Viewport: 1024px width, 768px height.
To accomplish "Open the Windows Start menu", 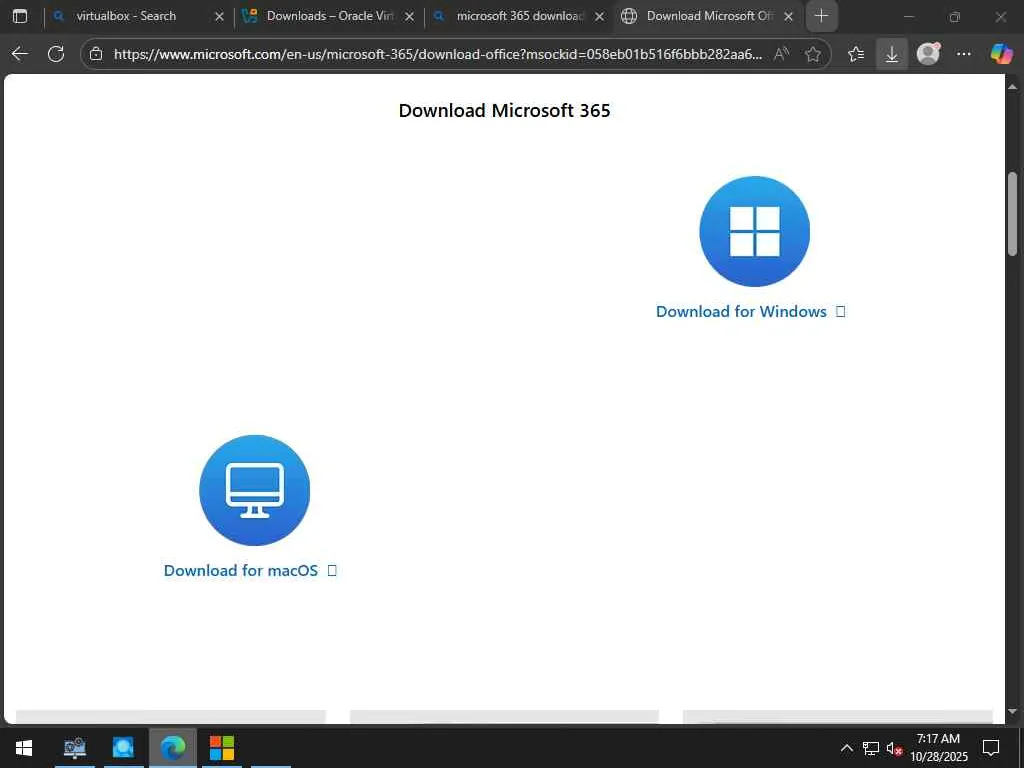I will (x=24, y=748).
